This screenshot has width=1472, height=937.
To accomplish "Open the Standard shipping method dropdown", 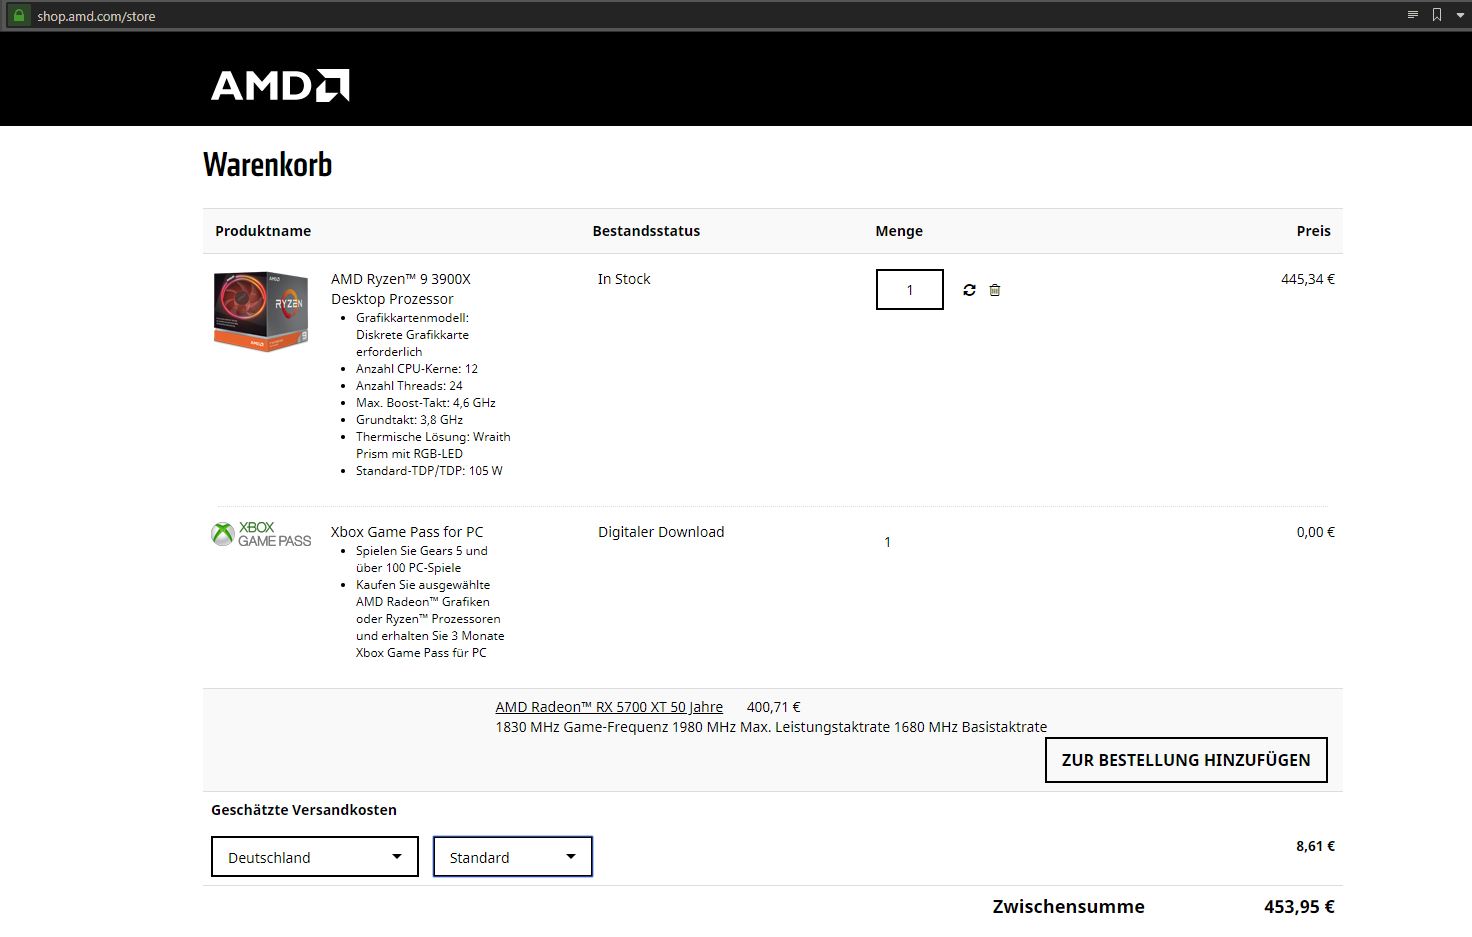I will (513, 857).
